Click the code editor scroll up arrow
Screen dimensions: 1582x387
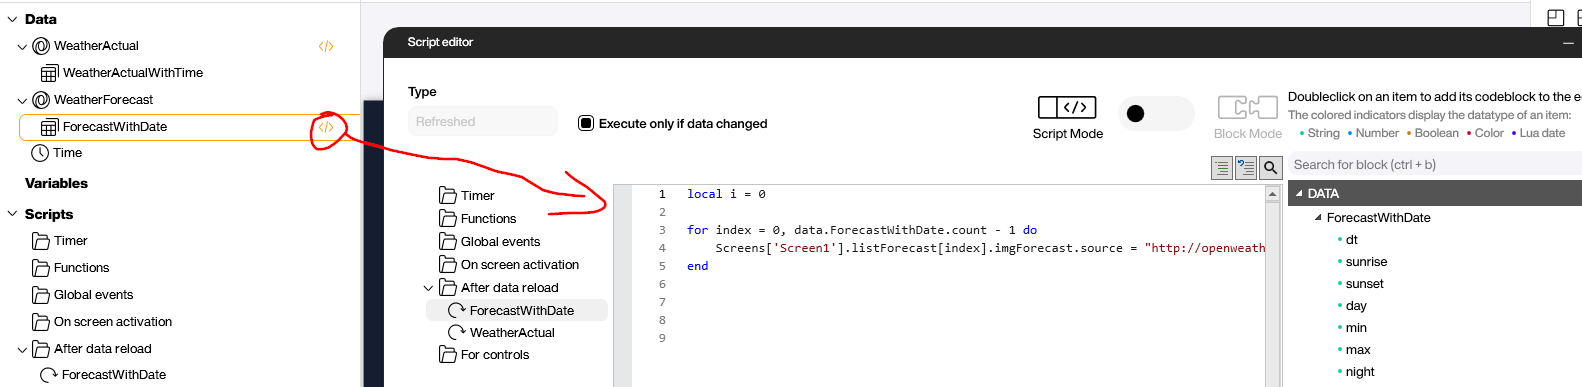[1273, 195]
